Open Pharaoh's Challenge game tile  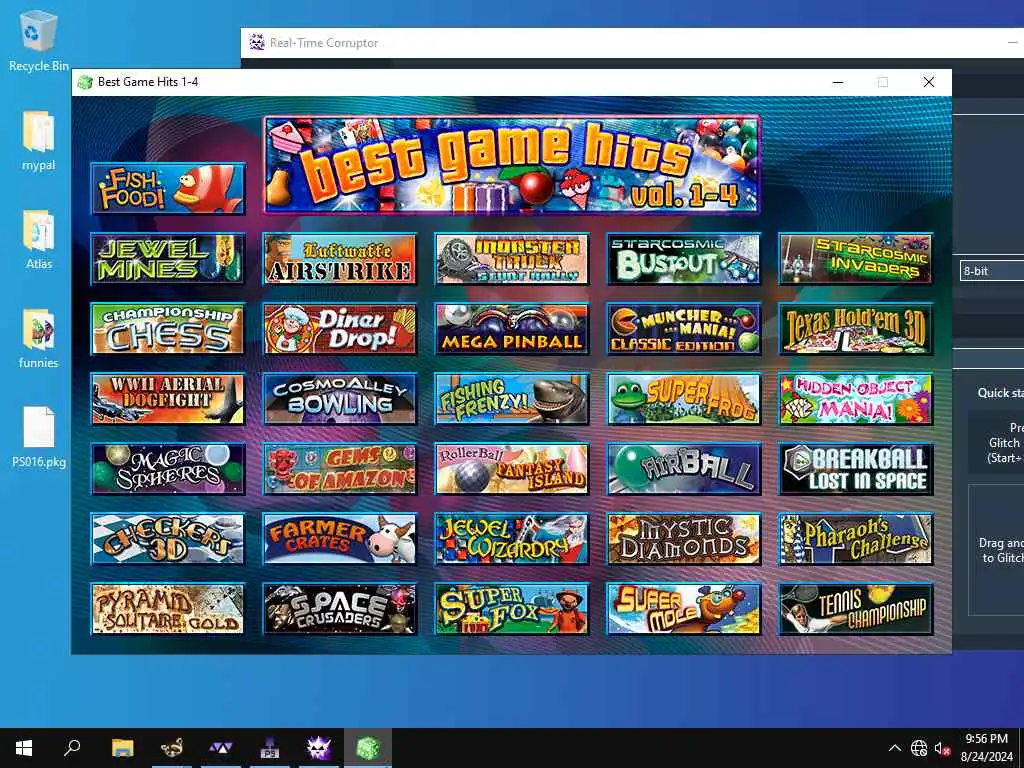(856, 539)
